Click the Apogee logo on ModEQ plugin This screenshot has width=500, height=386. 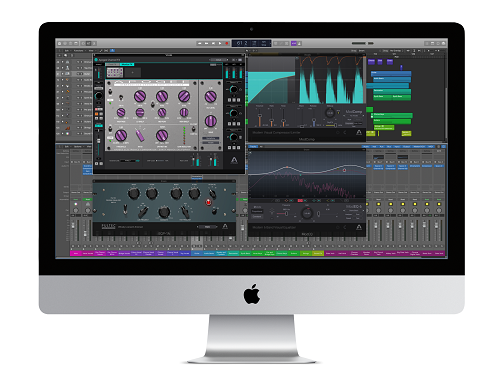359,227
